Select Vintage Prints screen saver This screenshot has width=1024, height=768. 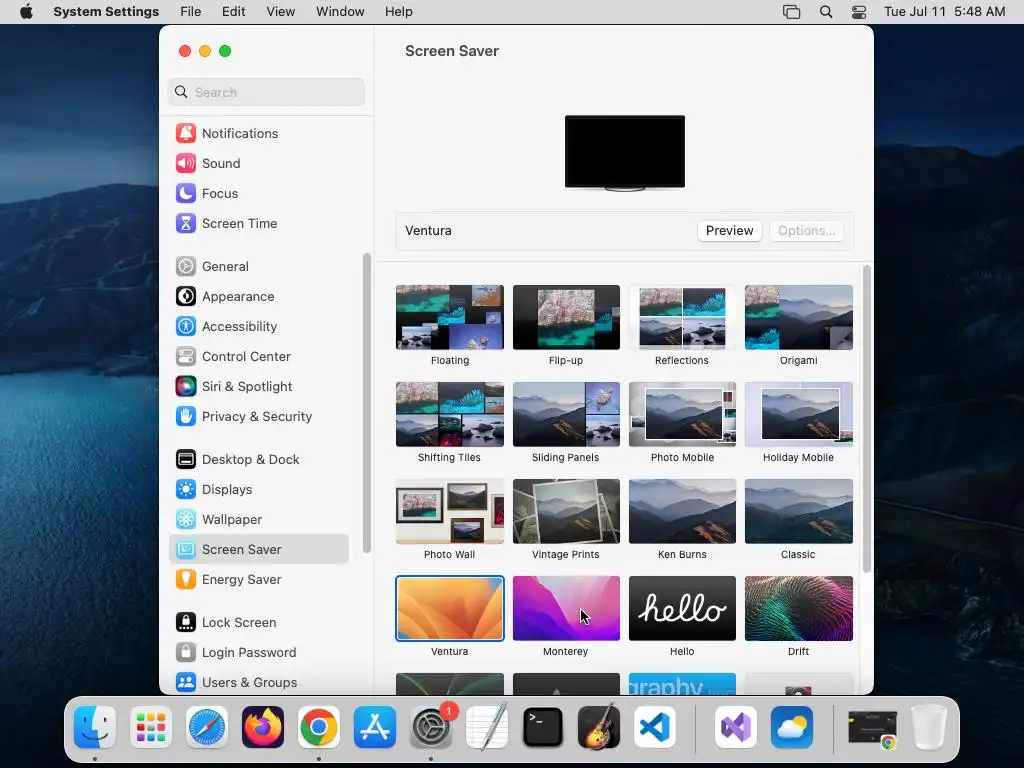click(x=566, y=511)
